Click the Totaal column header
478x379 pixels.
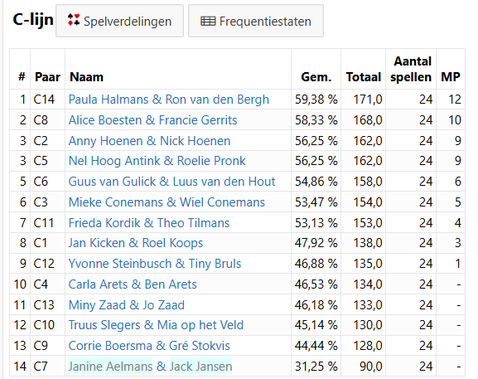(x=363, y=77)
